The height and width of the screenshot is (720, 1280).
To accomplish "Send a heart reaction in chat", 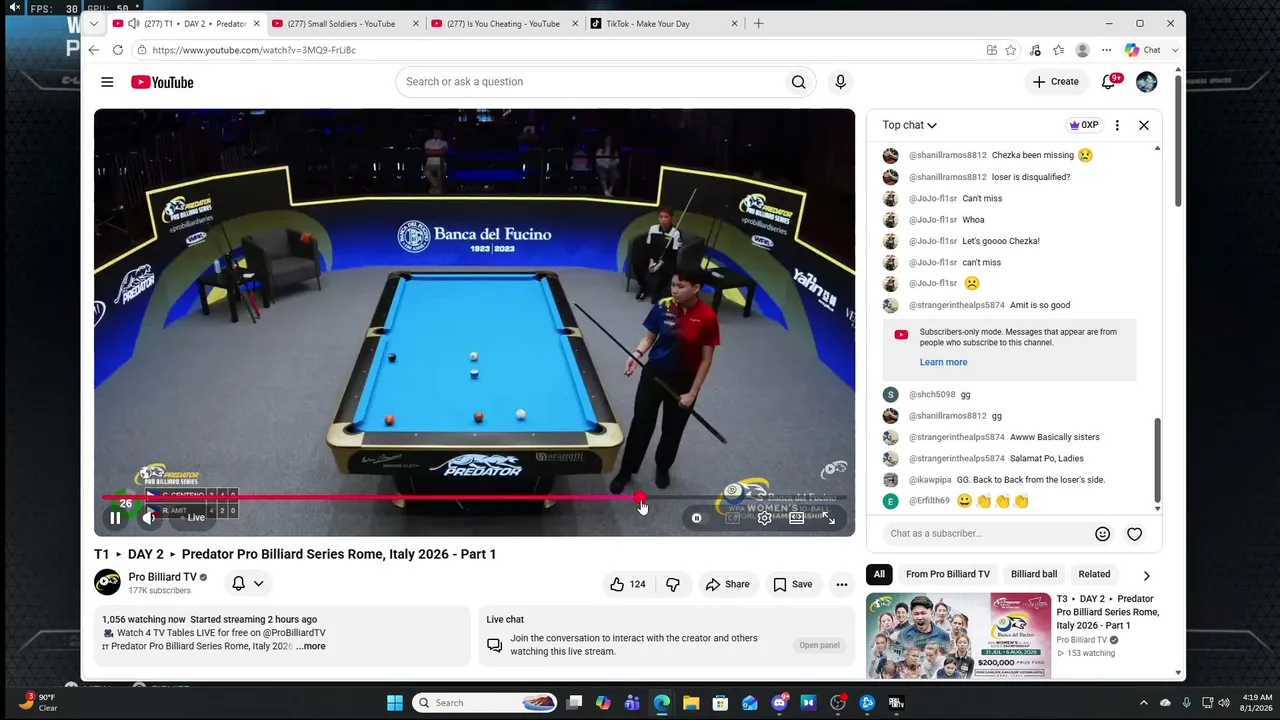I will [1134, 534].
